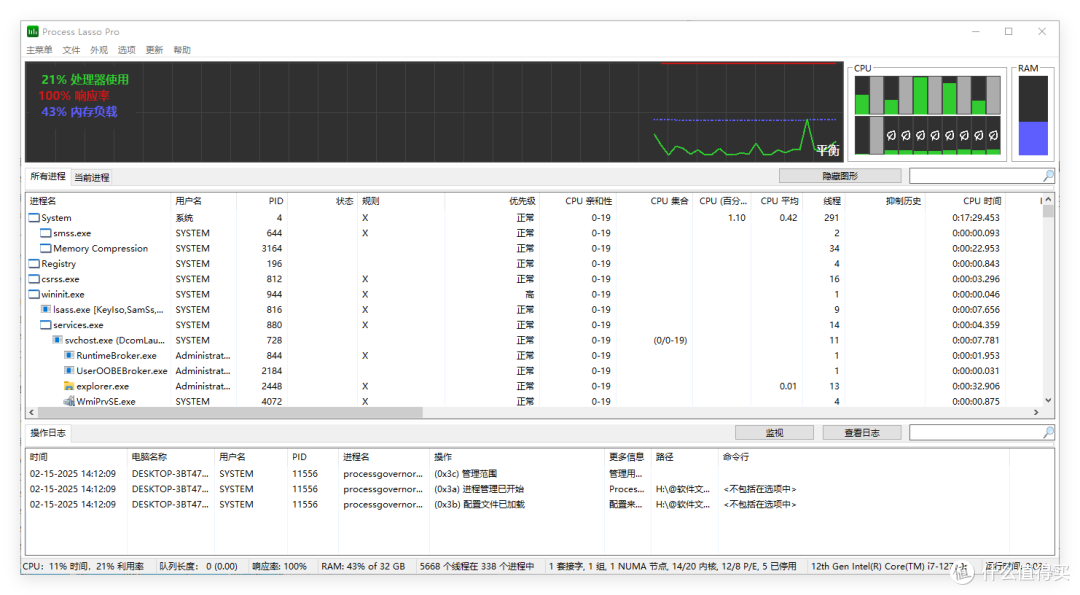Viewport: 1080px width, 595px height.
Task: Click the UserOOBEBroker.exe process icon
Action: [x=69, y=370]
